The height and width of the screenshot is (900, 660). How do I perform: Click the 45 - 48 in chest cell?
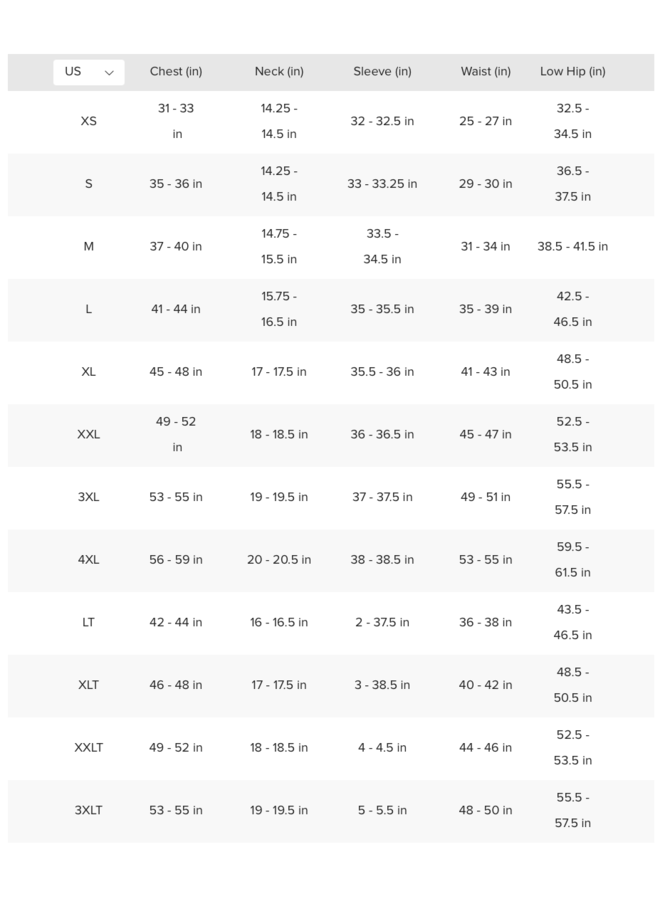[176, 372]
